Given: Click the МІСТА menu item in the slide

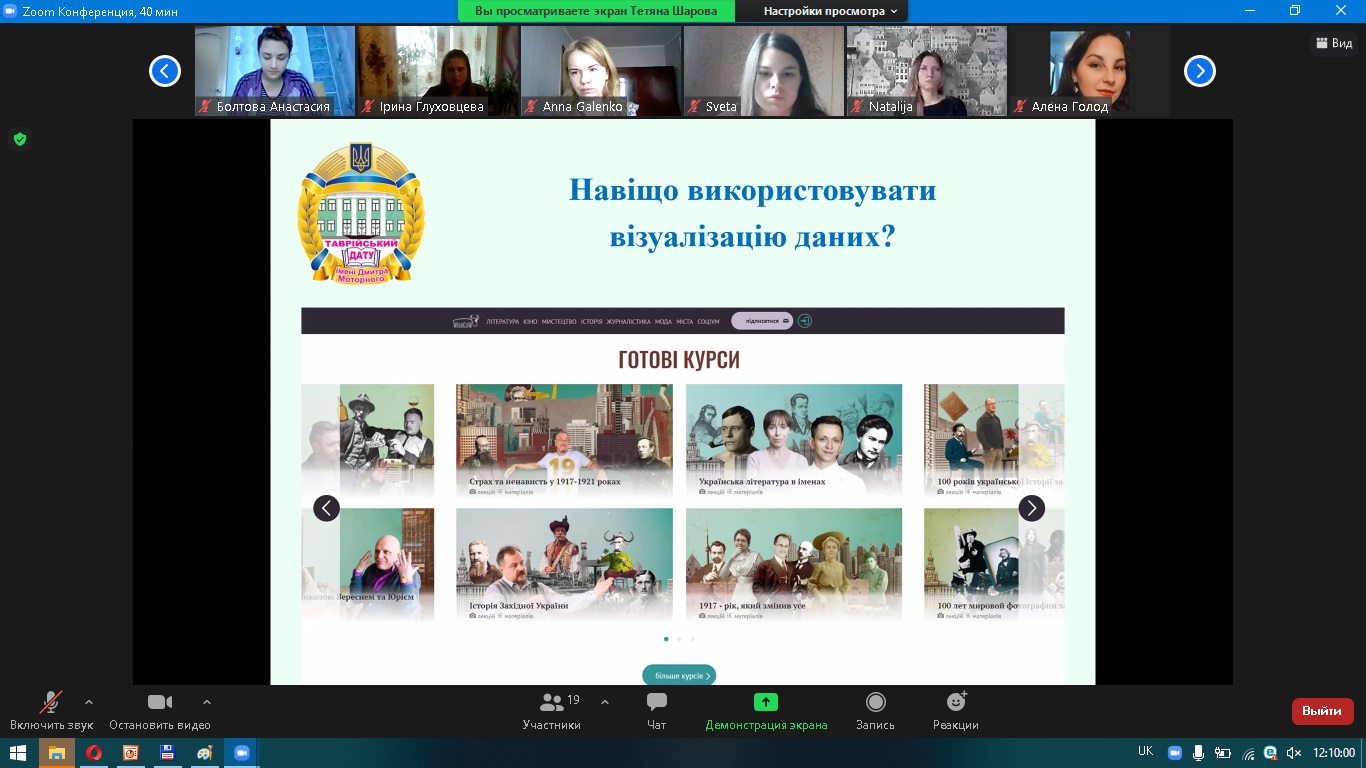Looking at the screenshot, I should [x=684, y=321].
